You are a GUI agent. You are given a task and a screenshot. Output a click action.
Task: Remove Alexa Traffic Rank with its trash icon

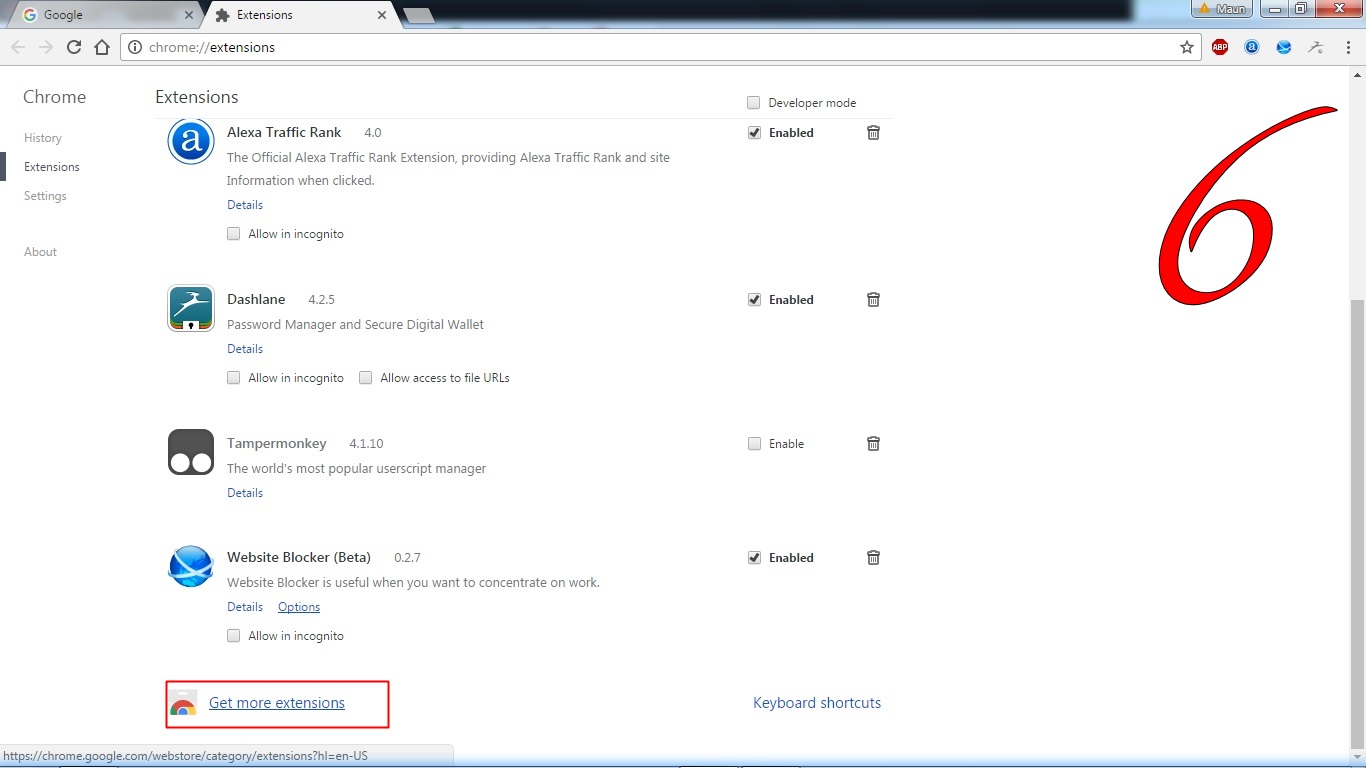click(873, 133)
